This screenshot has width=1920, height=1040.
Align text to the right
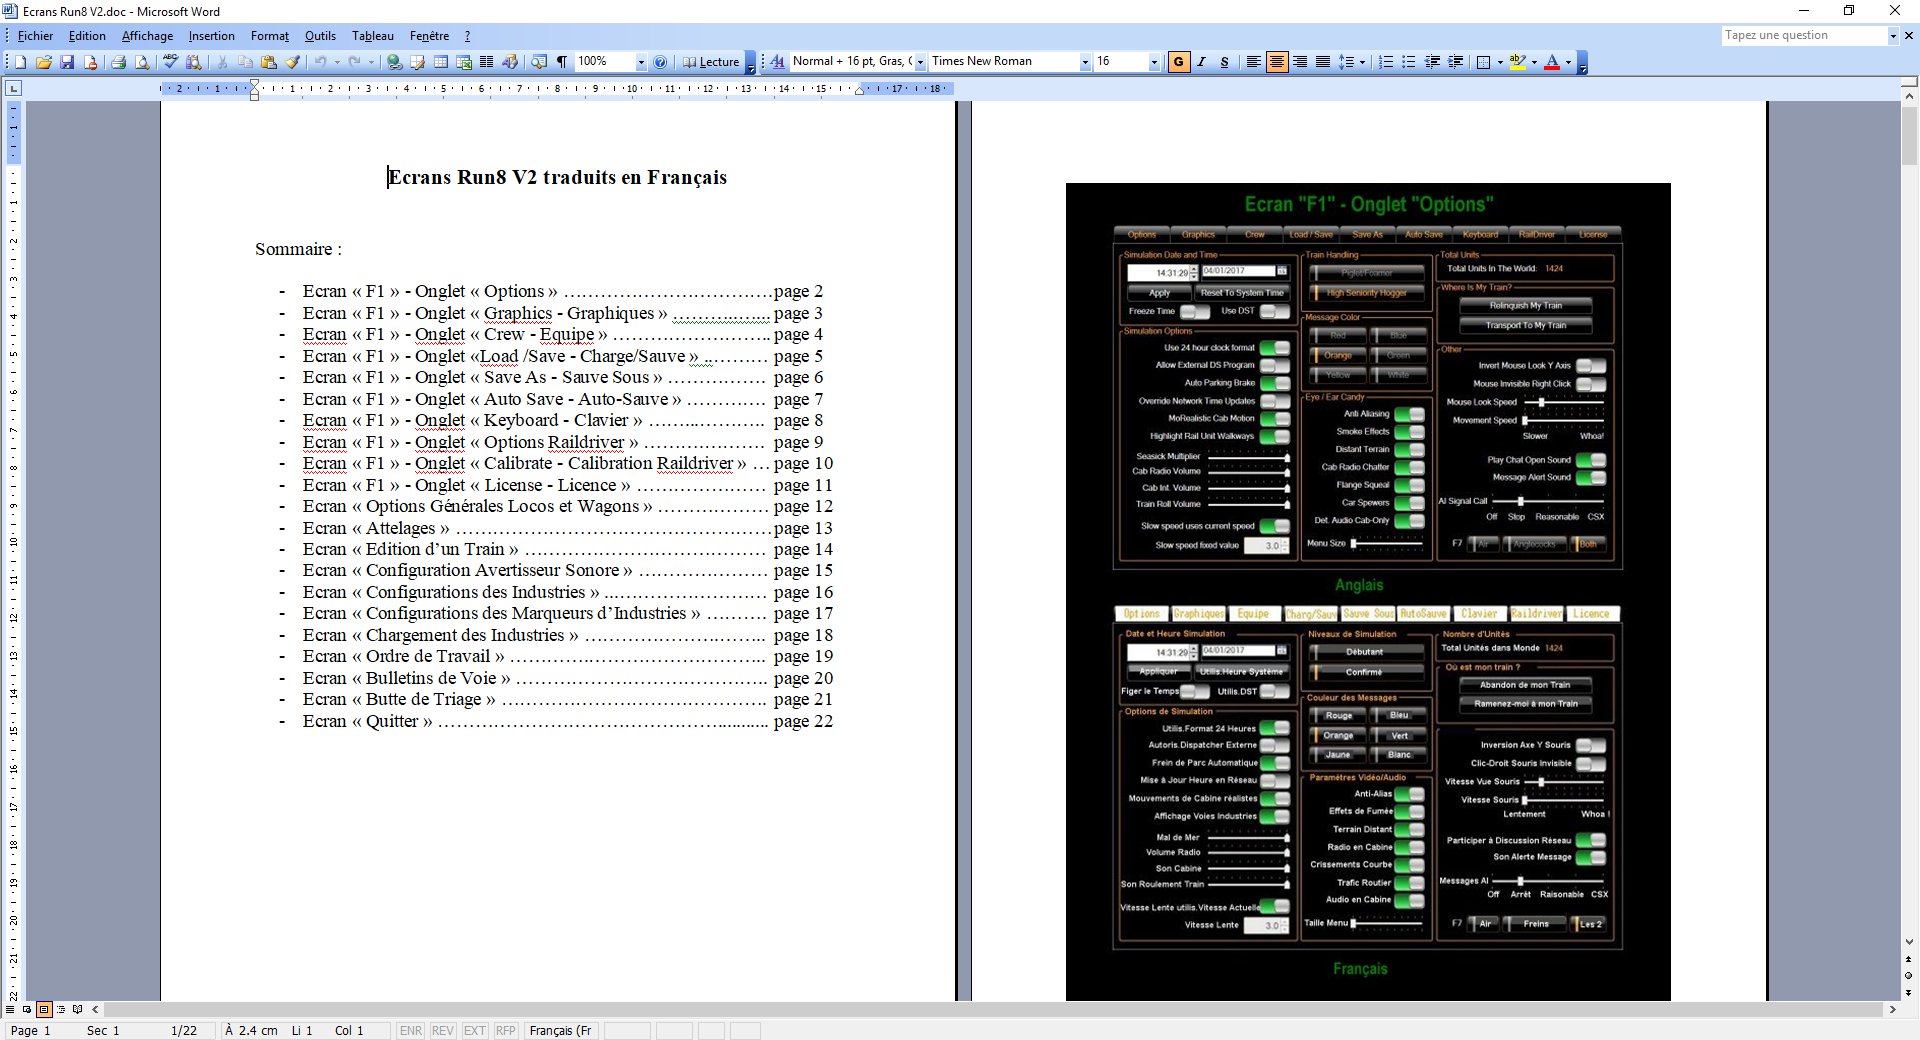pos(1299,62)
